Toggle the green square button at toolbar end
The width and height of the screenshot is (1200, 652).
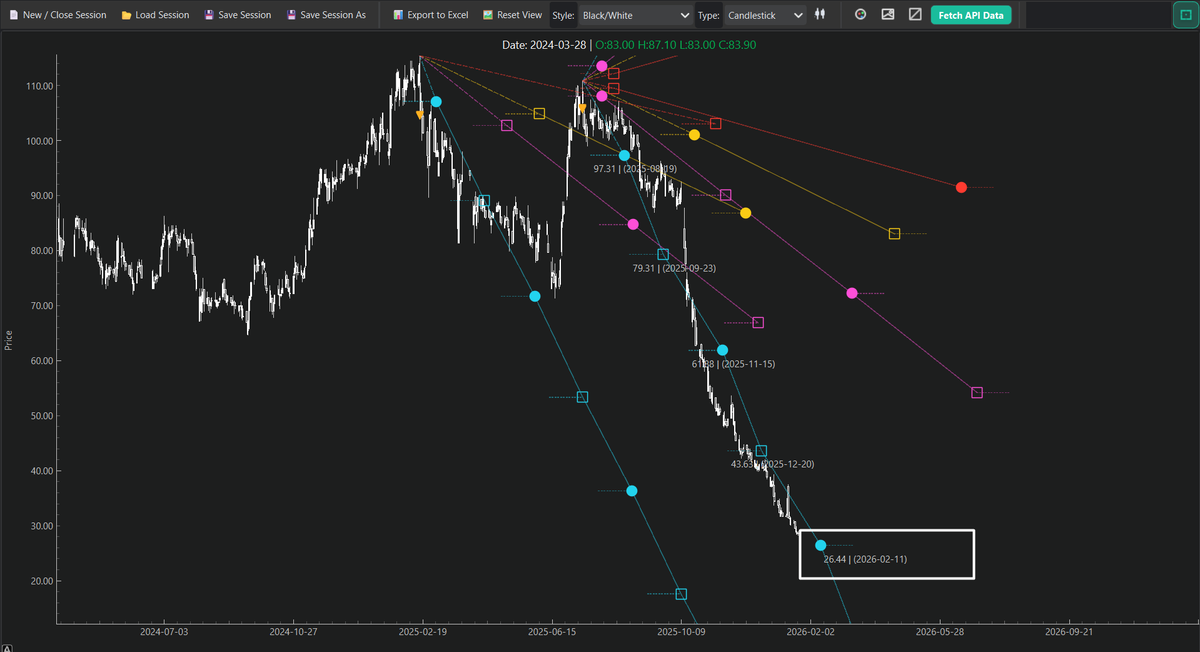click(x=1184, y=15)
